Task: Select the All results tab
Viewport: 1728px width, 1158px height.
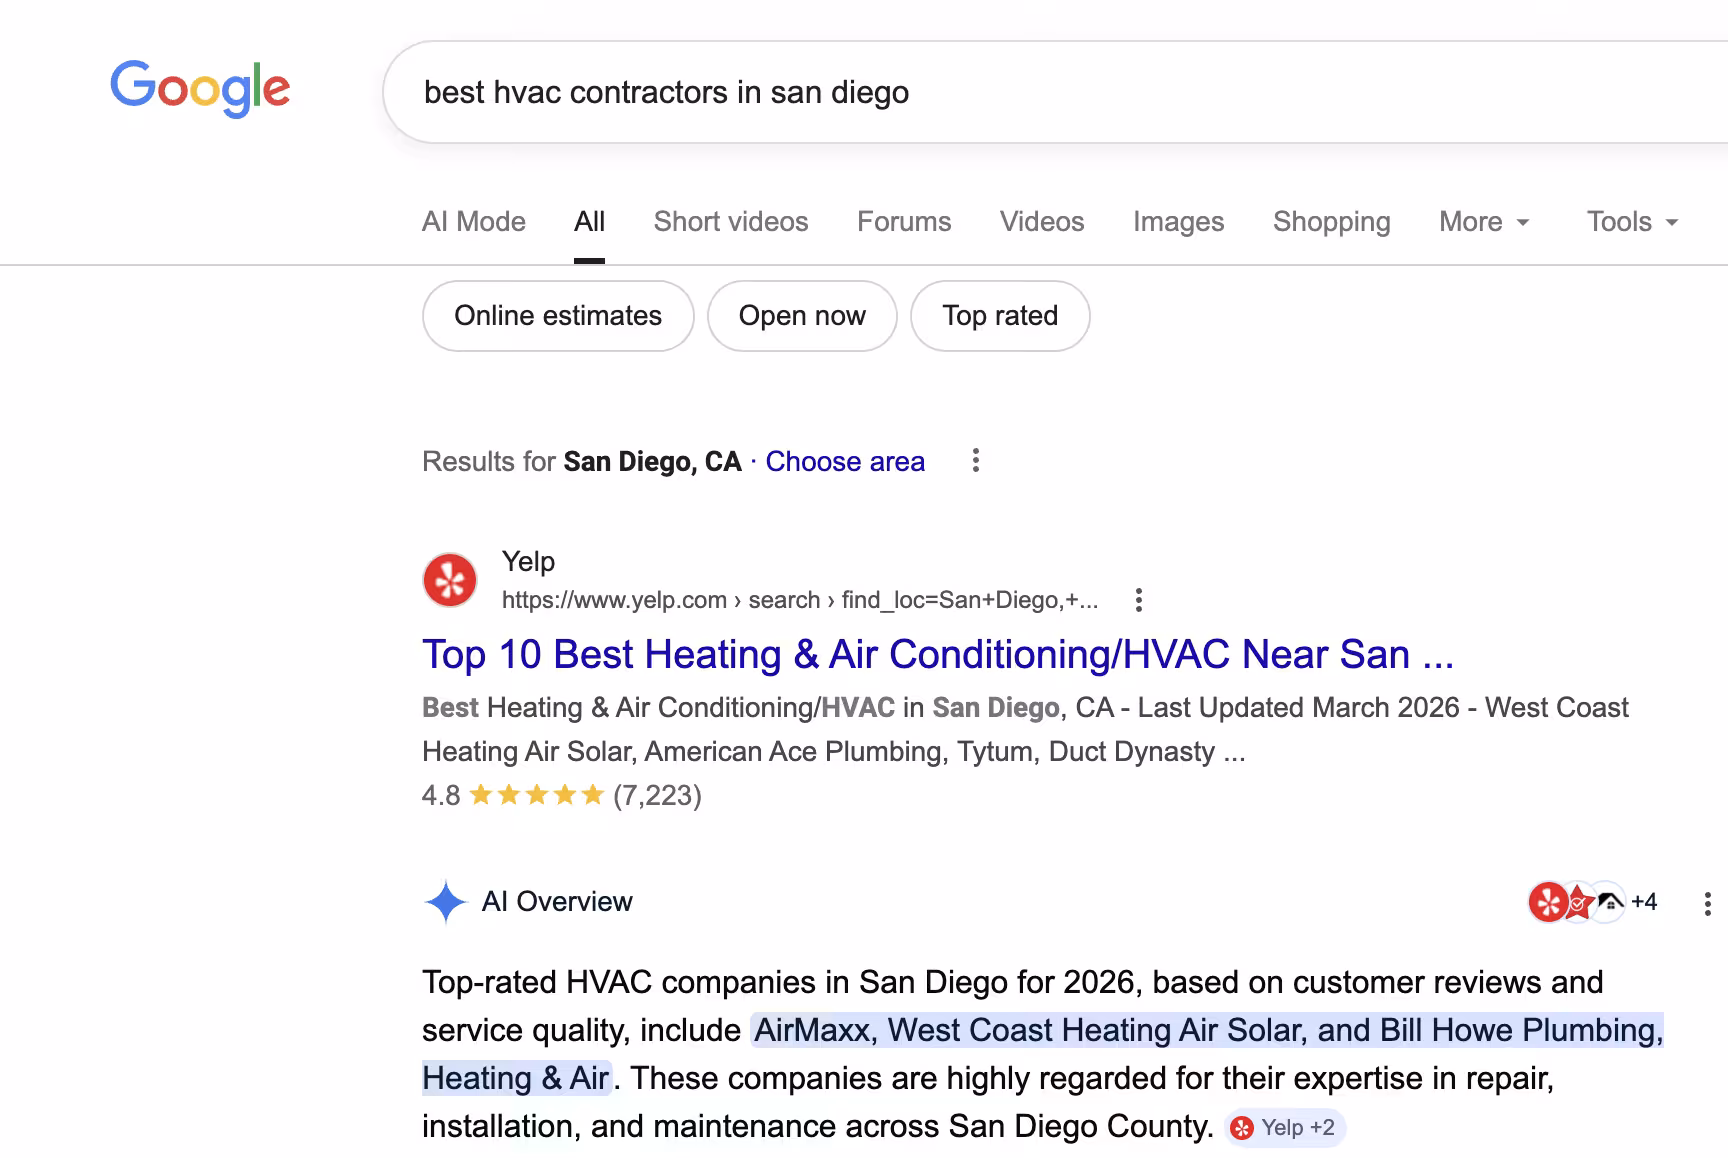Action: click(589, 222)
